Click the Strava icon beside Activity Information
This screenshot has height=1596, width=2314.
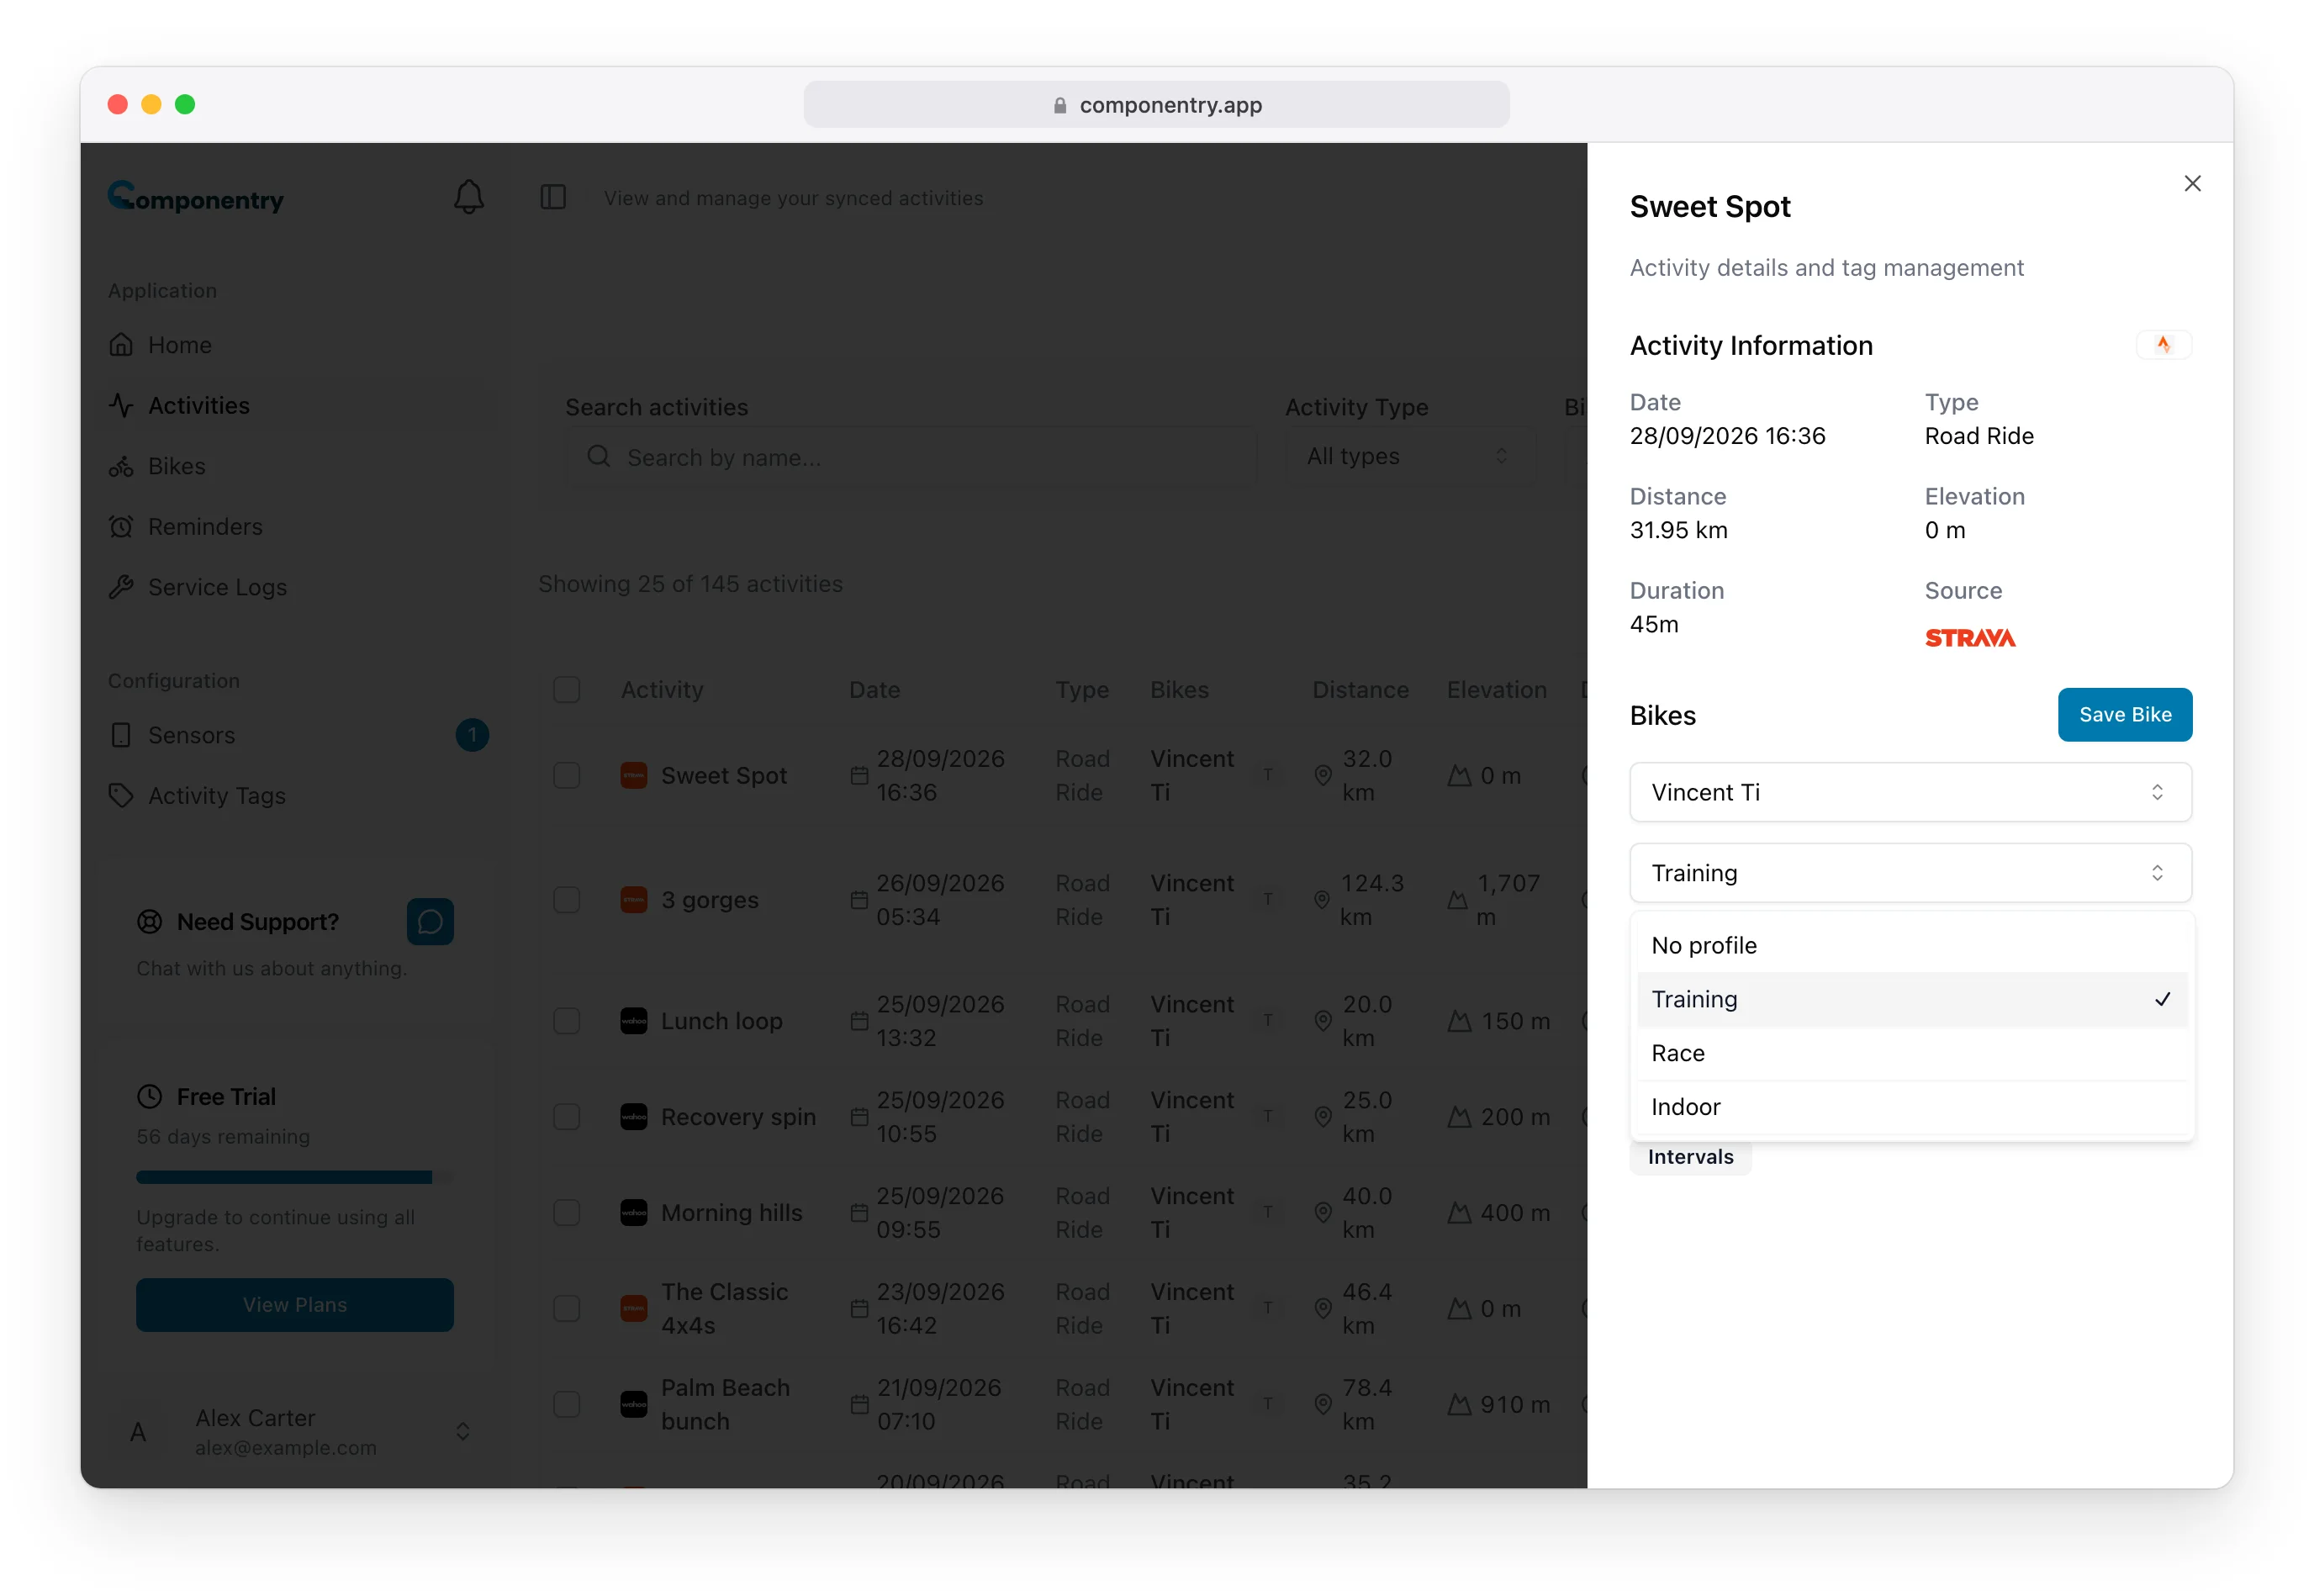tap(2163, 345)
